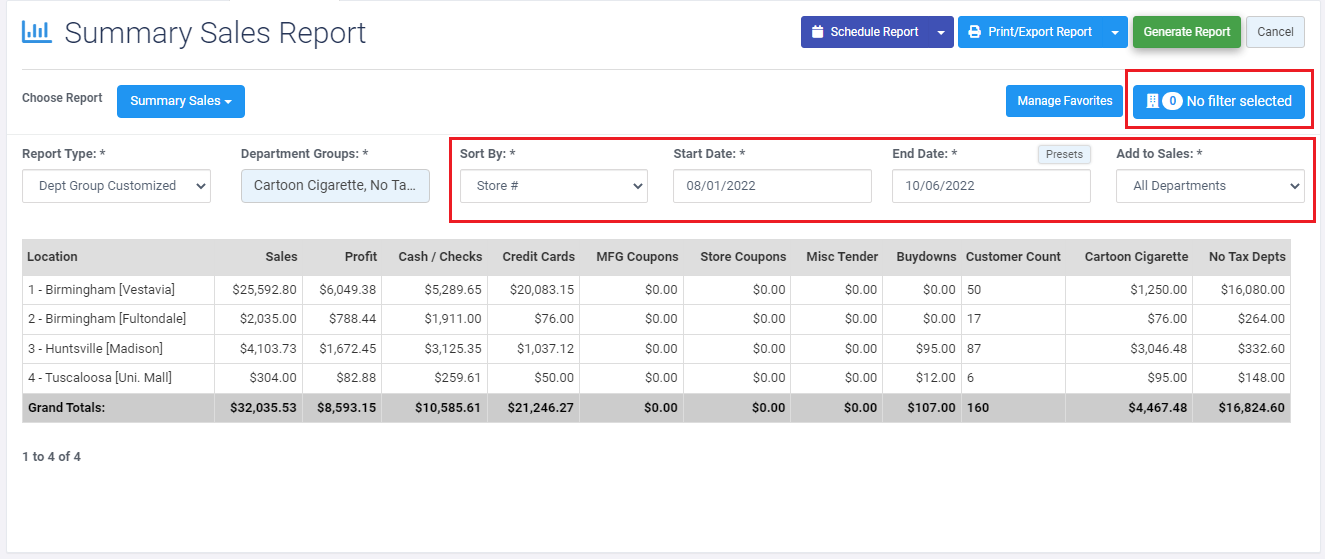1325x559 pixels.
Task: Click the Grand Totals label
Action: (66, 408)
